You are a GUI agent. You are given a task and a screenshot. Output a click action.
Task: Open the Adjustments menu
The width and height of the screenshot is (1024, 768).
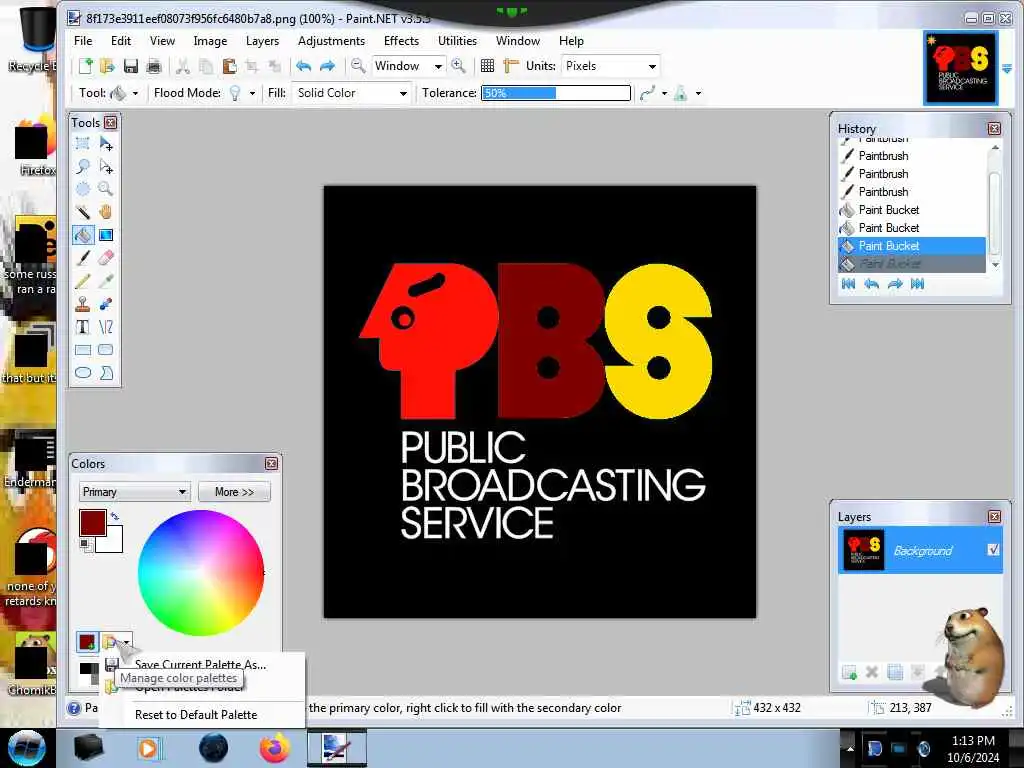331,40
